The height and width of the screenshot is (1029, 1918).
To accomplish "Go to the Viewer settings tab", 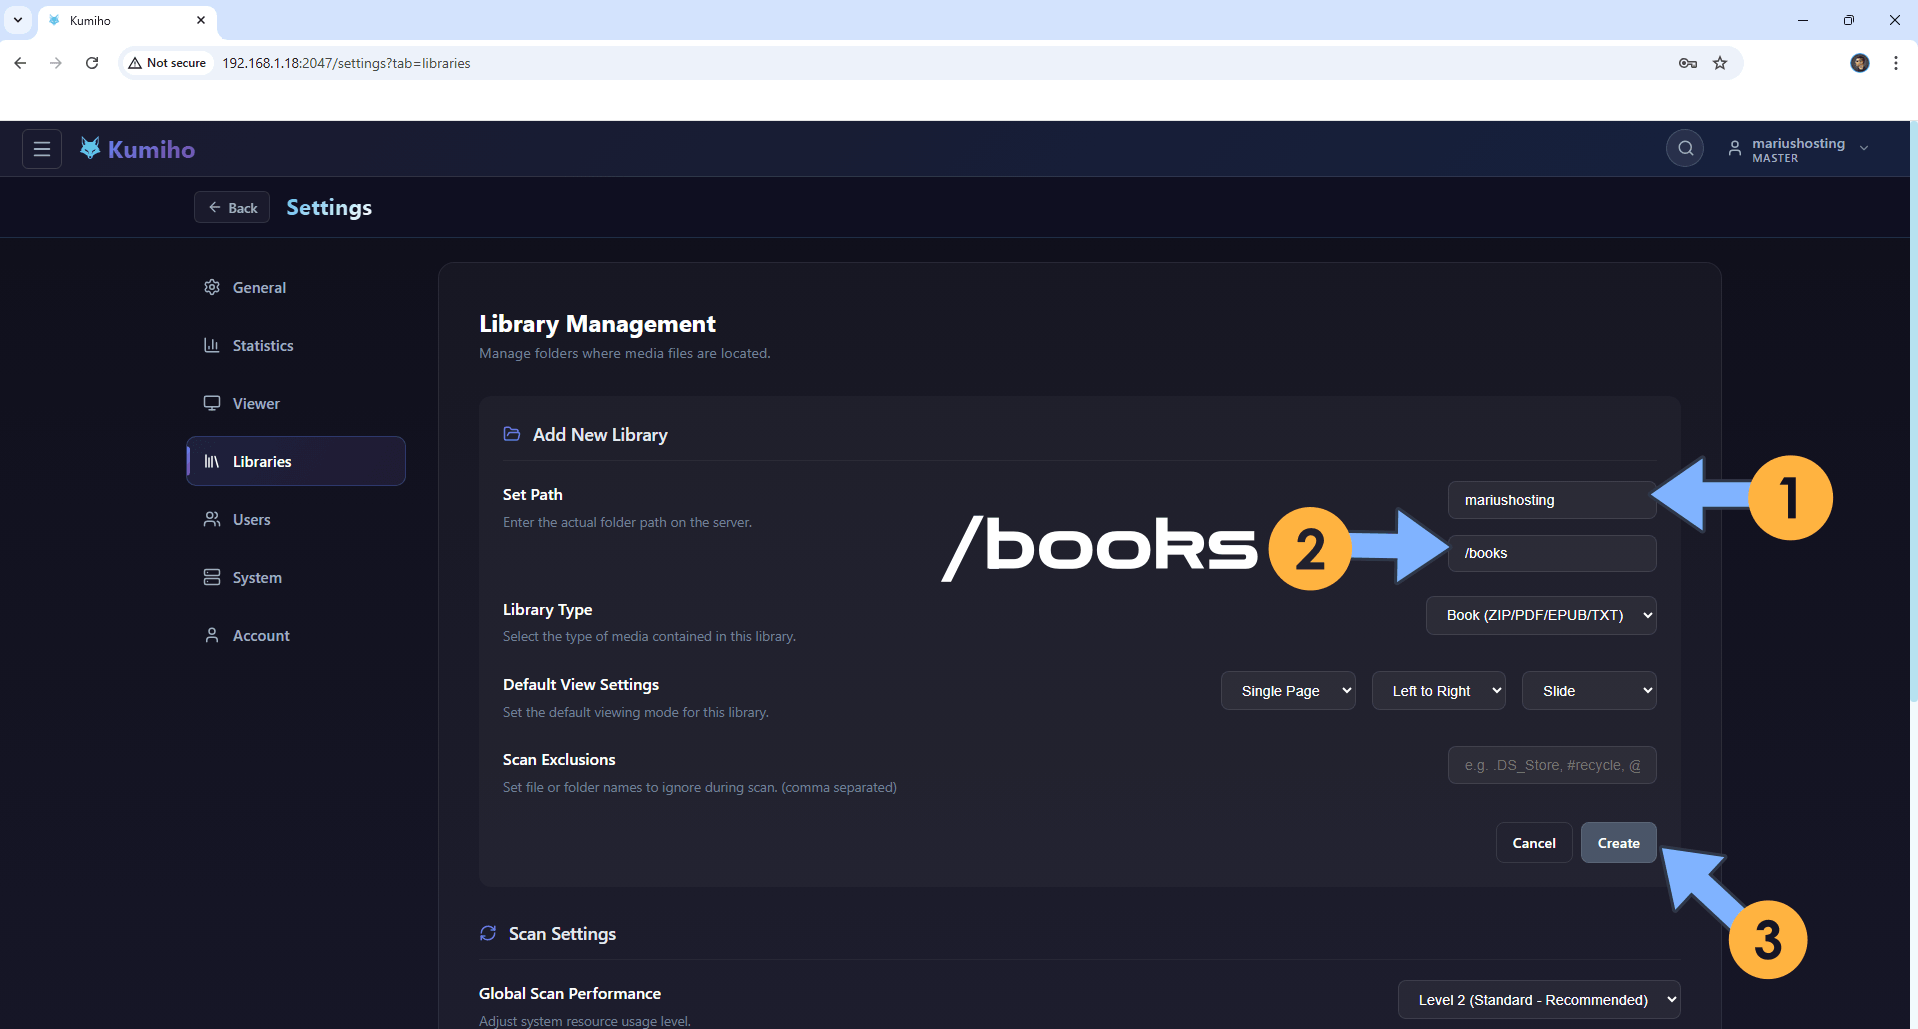I will click(256, 404).
